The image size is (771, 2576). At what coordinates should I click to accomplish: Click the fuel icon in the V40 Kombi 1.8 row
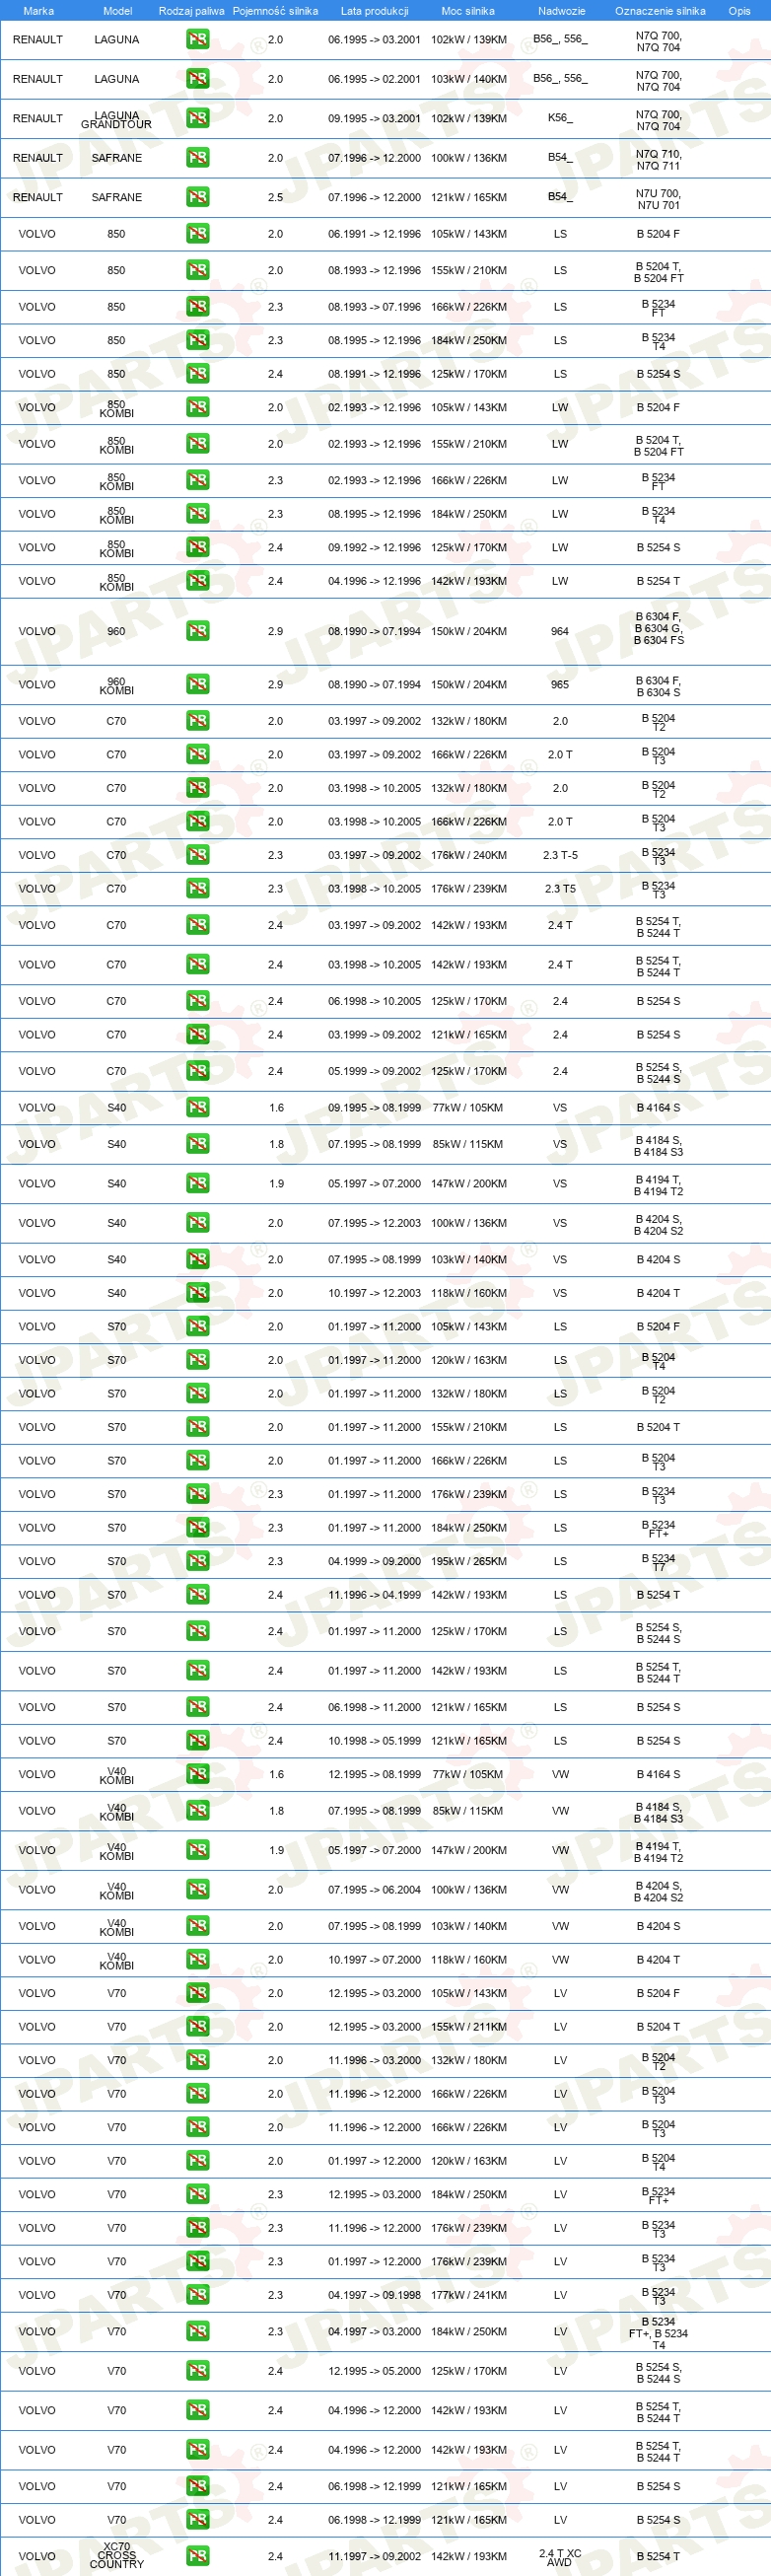click(197, 1811)
